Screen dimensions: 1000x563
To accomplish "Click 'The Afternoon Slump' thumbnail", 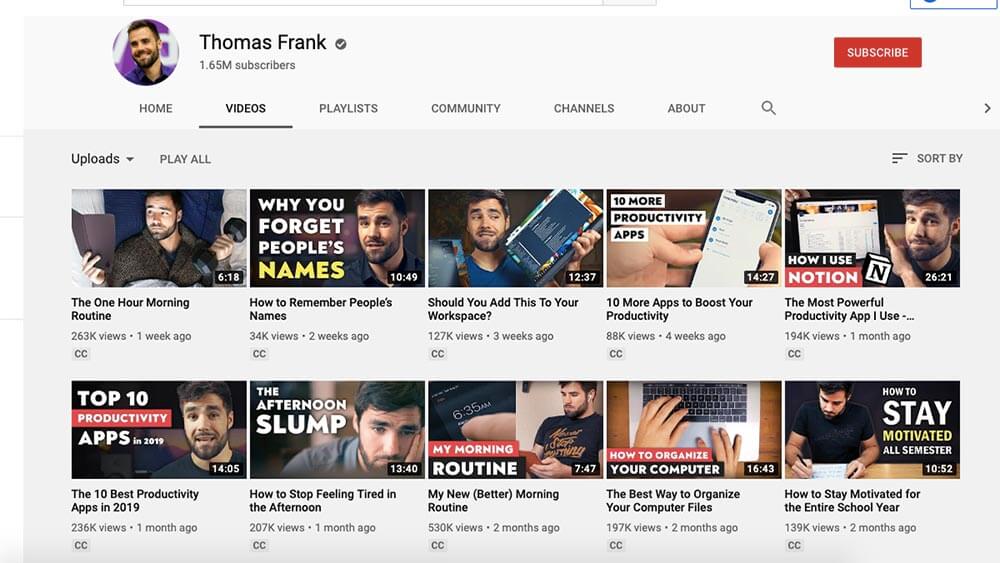I will pos(337,430).
